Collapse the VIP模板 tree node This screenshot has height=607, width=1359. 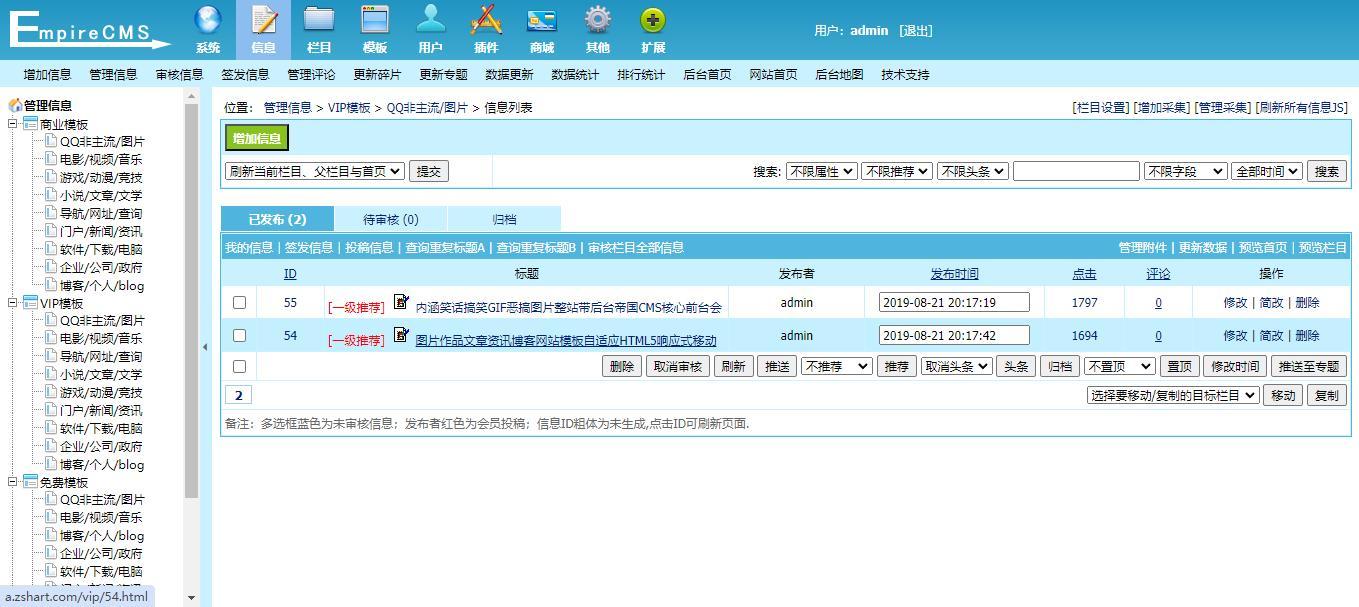[x=13, y=303]
